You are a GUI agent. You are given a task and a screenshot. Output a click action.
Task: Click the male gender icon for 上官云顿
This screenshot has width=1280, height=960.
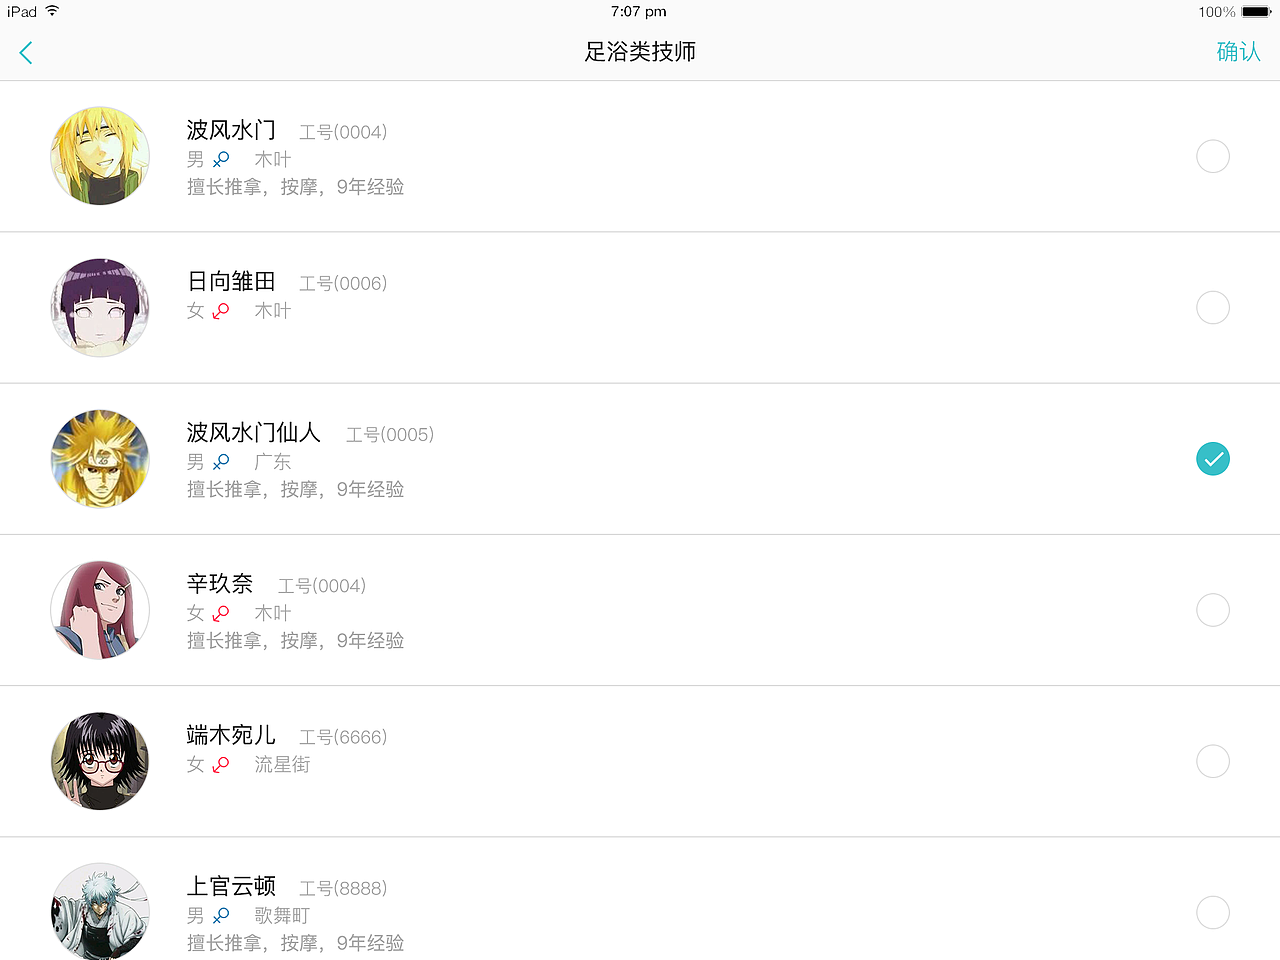(221, 915)
